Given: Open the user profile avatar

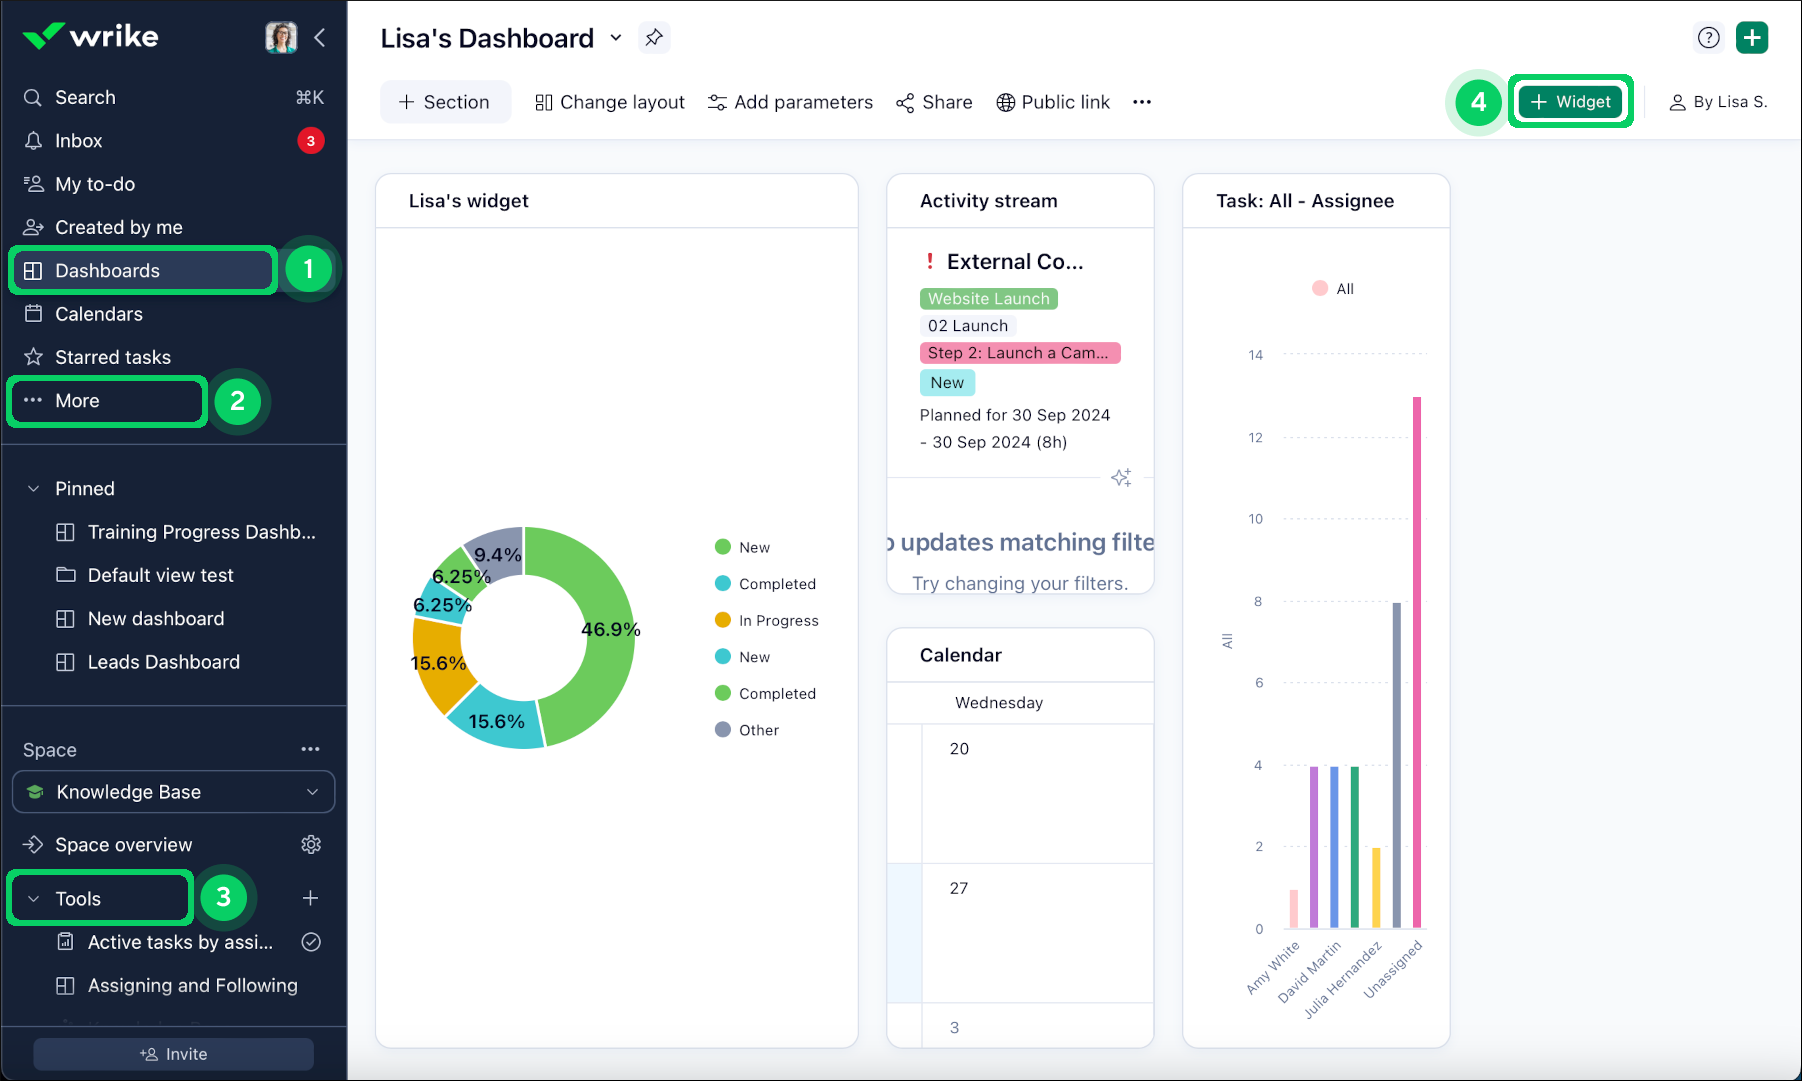Looking at the screenshot, I should [281, 38].
